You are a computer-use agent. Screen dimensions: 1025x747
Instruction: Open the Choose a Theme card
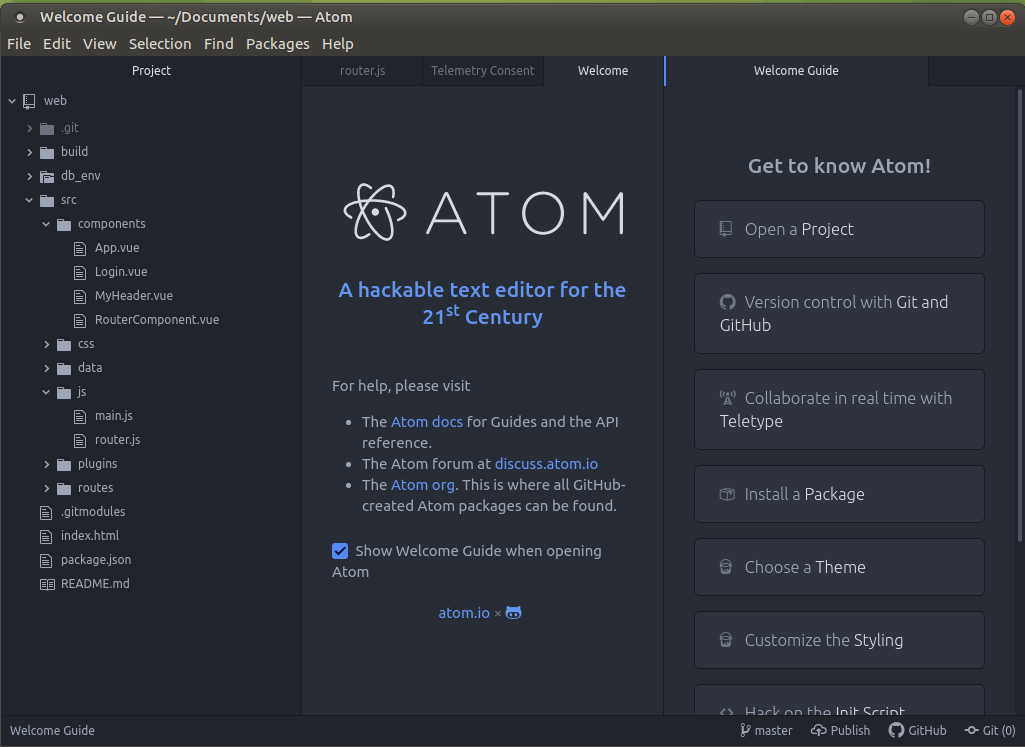(839, 567)
